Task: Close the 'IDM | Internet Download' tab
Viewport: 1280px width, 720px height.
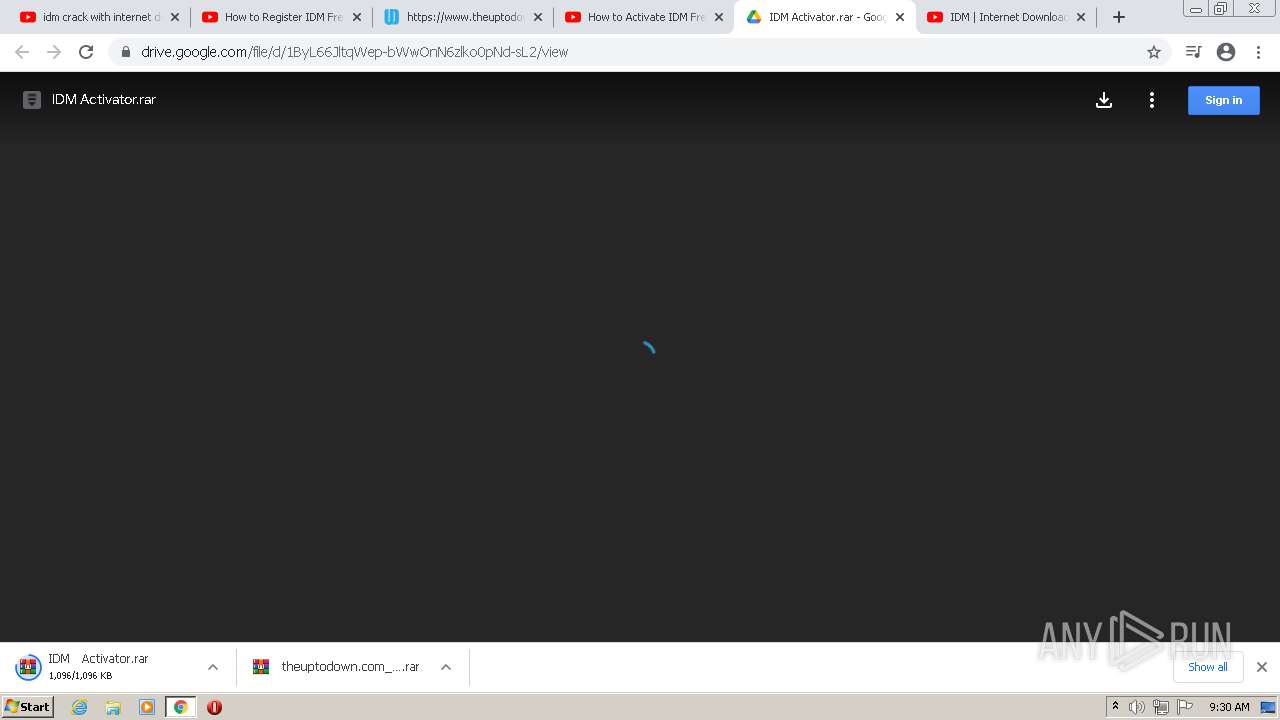Action: point(1081,17)
